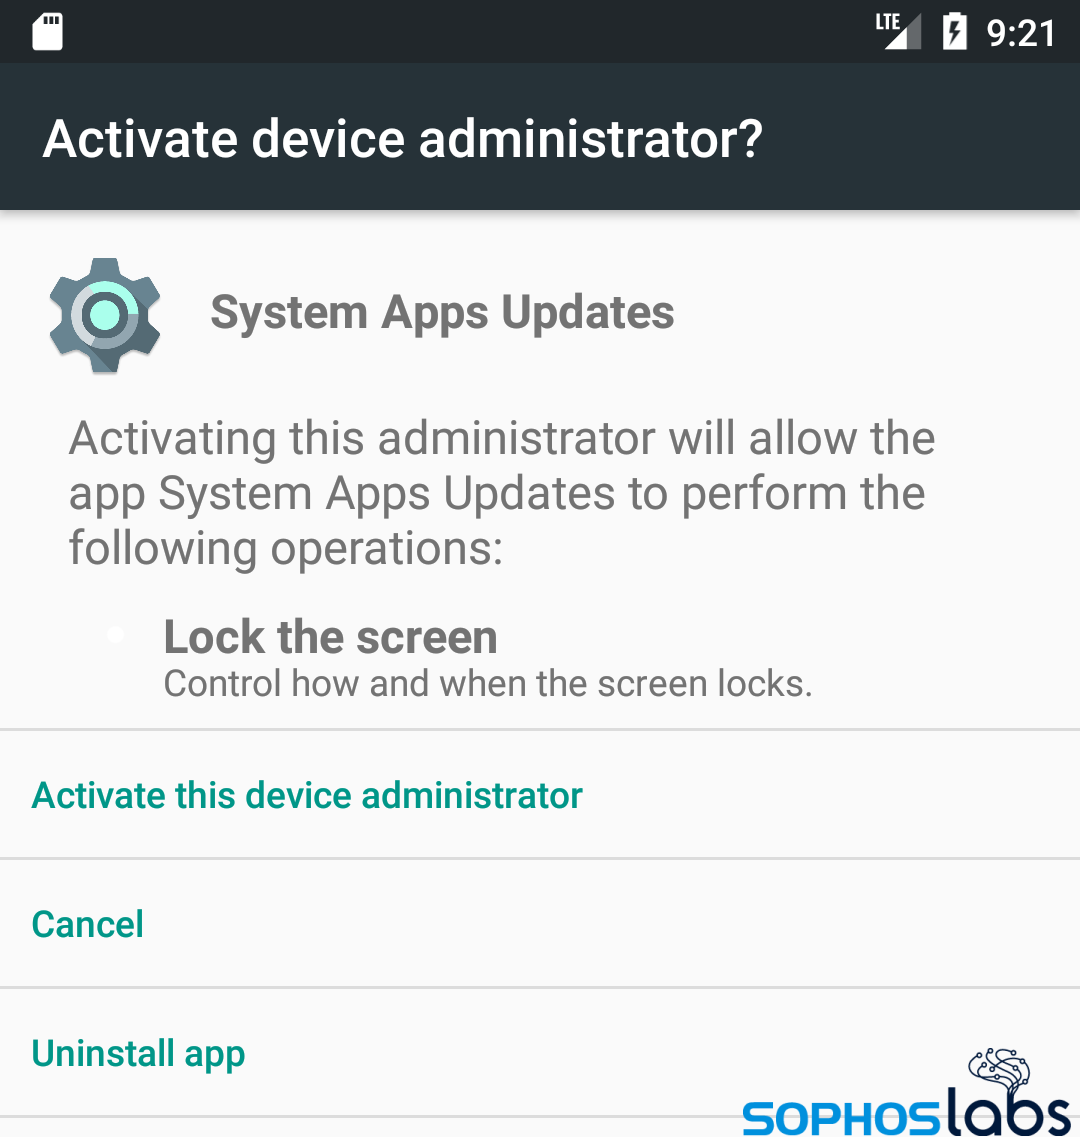Click the brain emblem above the labs text
1080x1137 pixels.
tap(1000, 1070)
